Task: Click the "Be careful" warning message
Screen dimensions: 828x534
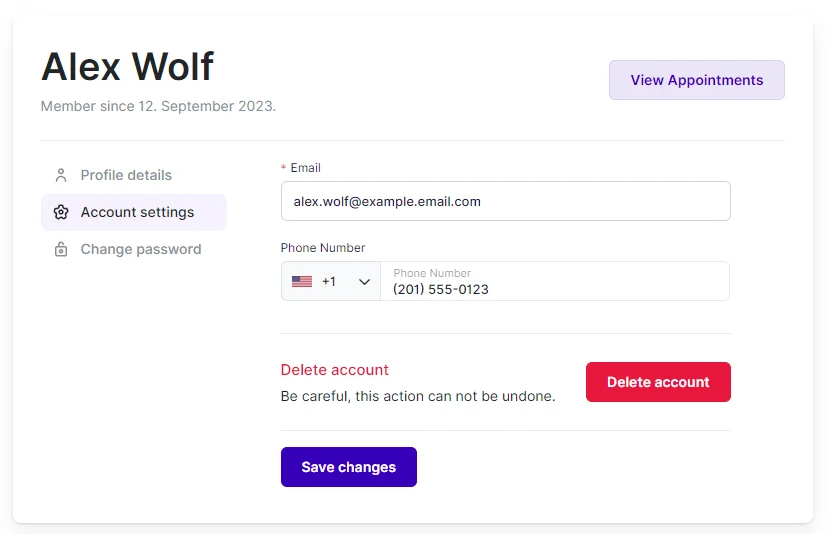Action: coord(417,396)
